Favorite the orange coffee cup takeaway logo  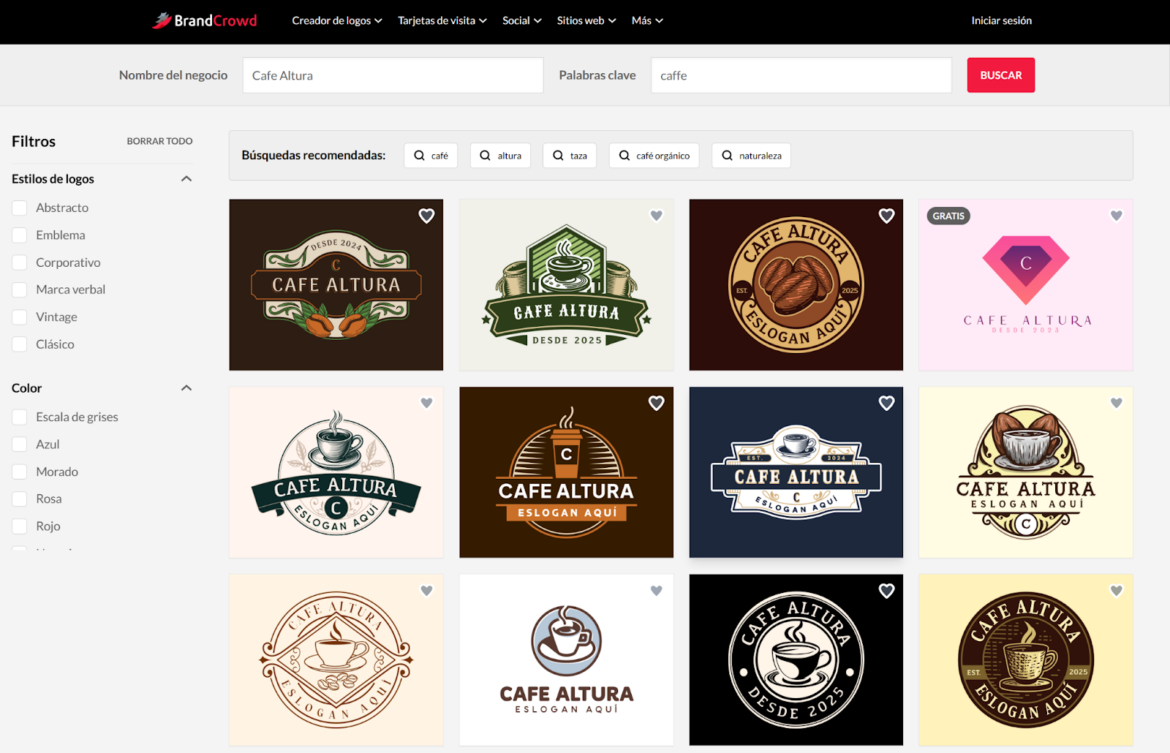coord(656,403)
